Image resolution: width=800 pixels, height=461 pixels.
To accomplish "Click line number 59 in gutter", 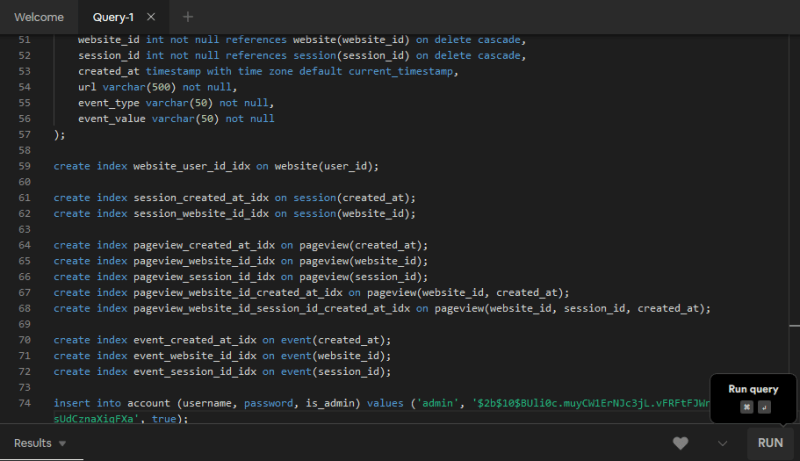I will click(x=24, y=166).
